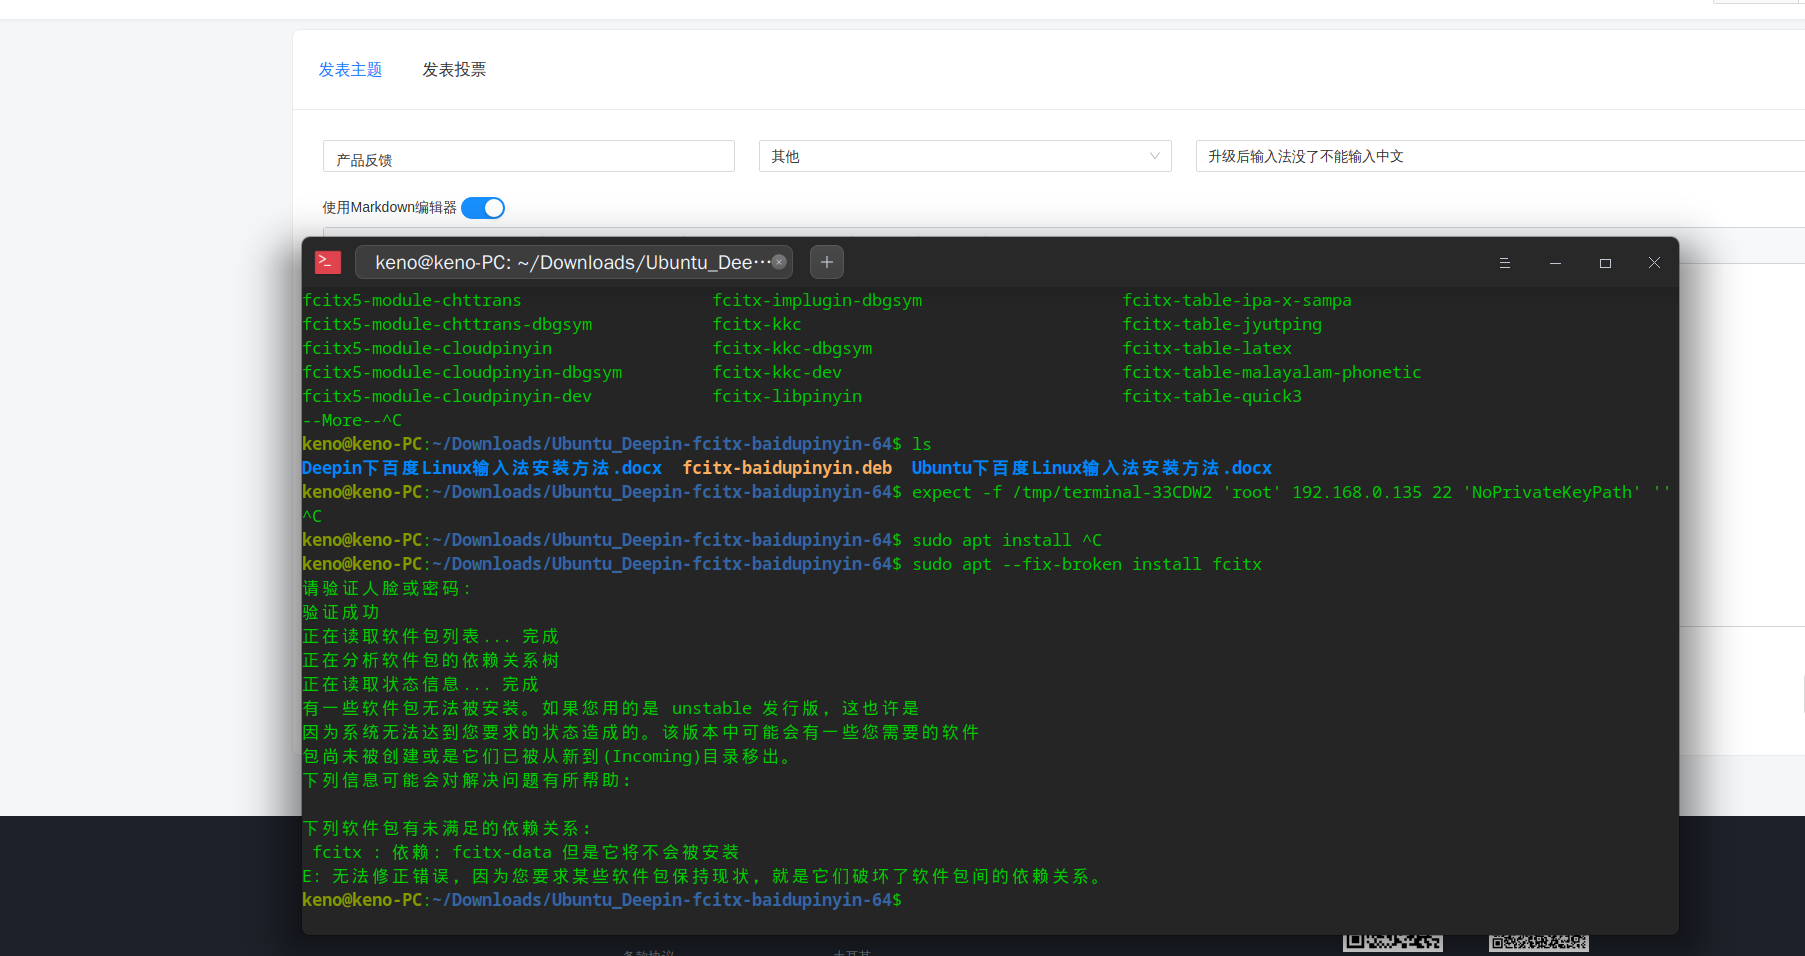Click the 正在读取软件包列表 output line
The height and width of the screenshot is (956, 1805).
click(431, 636)
